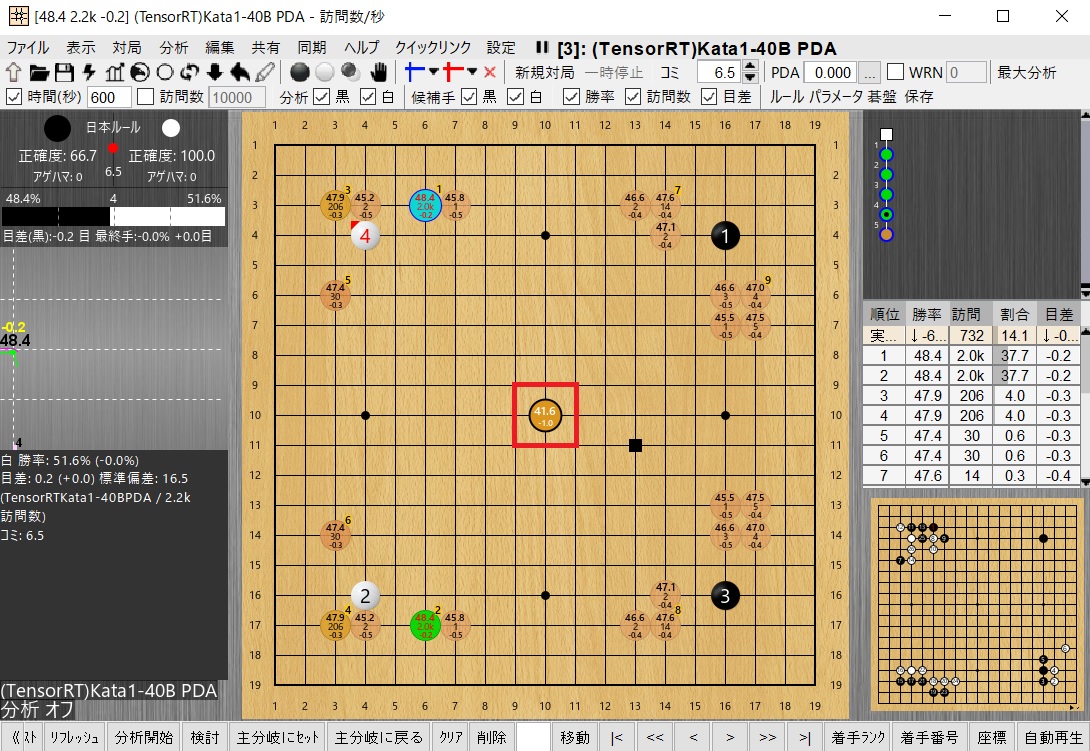Enable the WRN checkbox
Screen dimensions: 1090x751
(895, 72)
